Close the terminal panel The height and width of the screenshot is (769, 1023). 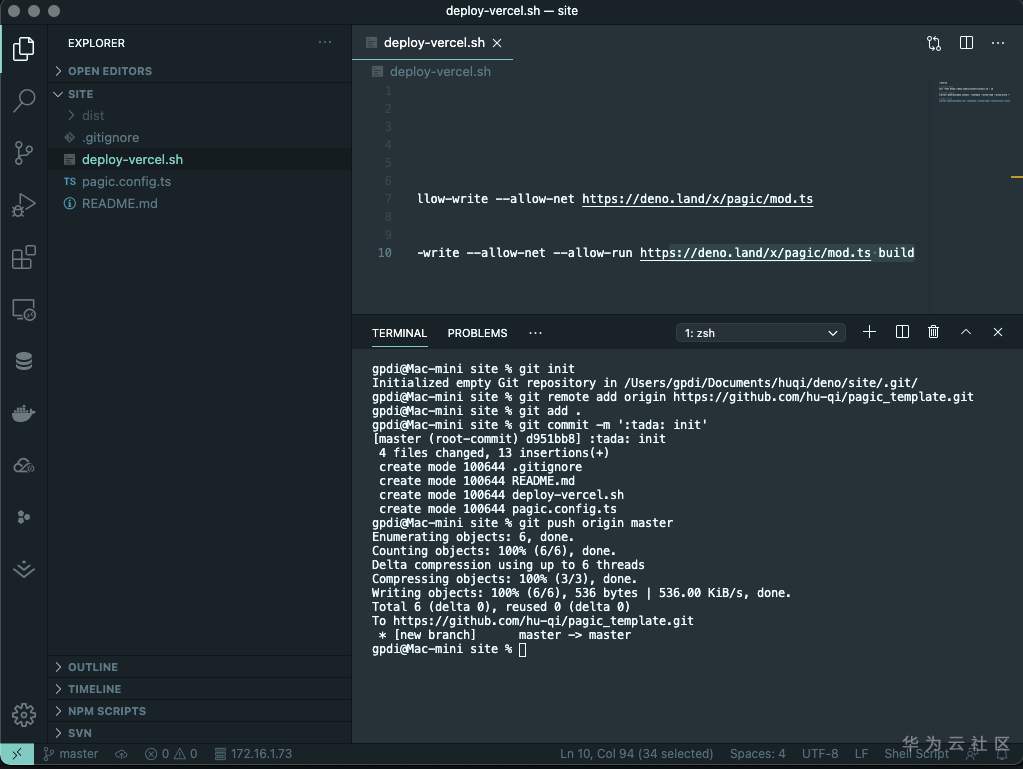(x=998, y=332)
